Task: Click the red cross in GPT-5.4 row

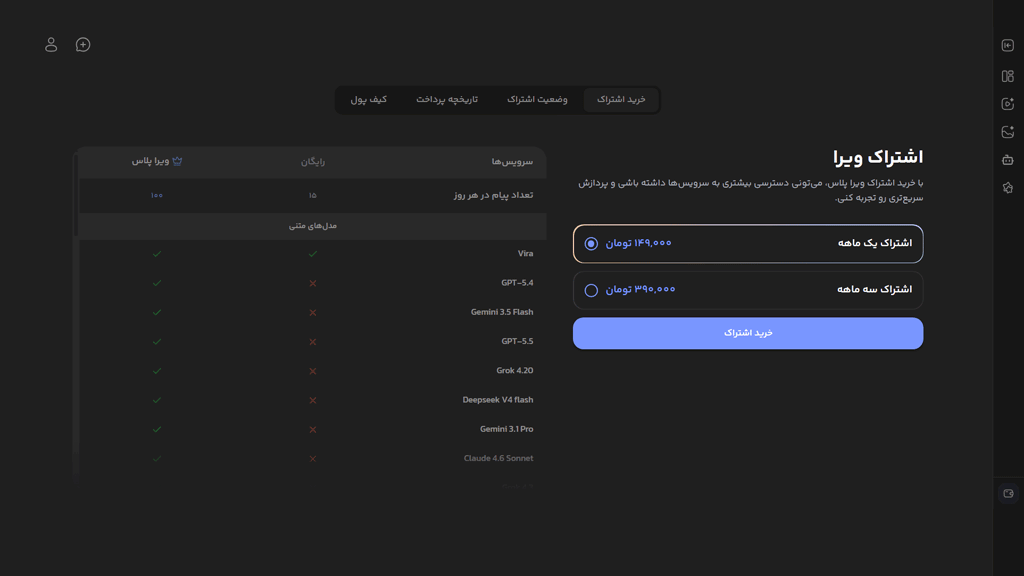Action: click(313, 283)
